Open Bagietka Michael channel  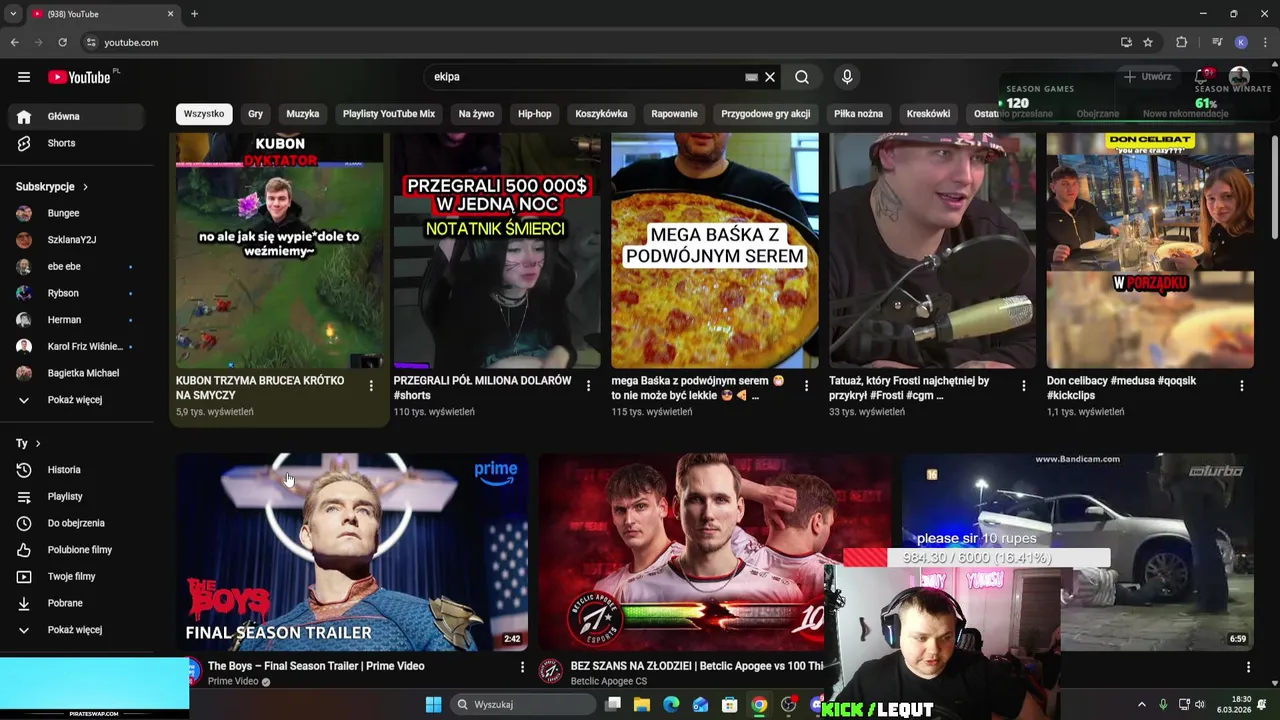[x=77, y=373]
